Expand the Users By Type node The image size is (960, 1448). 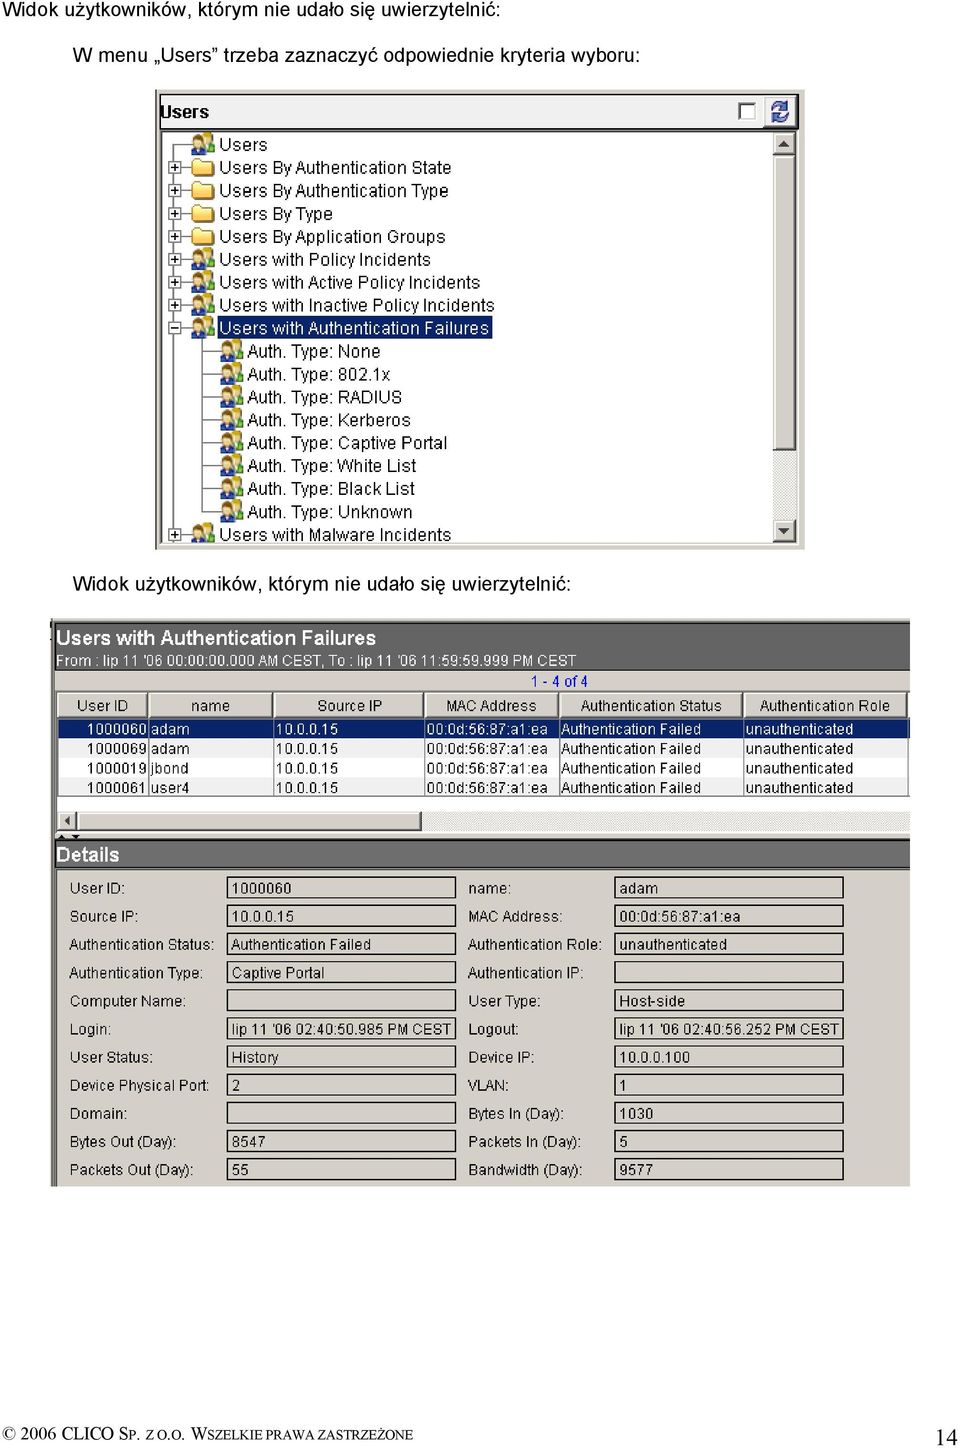(x=175, y=214)
